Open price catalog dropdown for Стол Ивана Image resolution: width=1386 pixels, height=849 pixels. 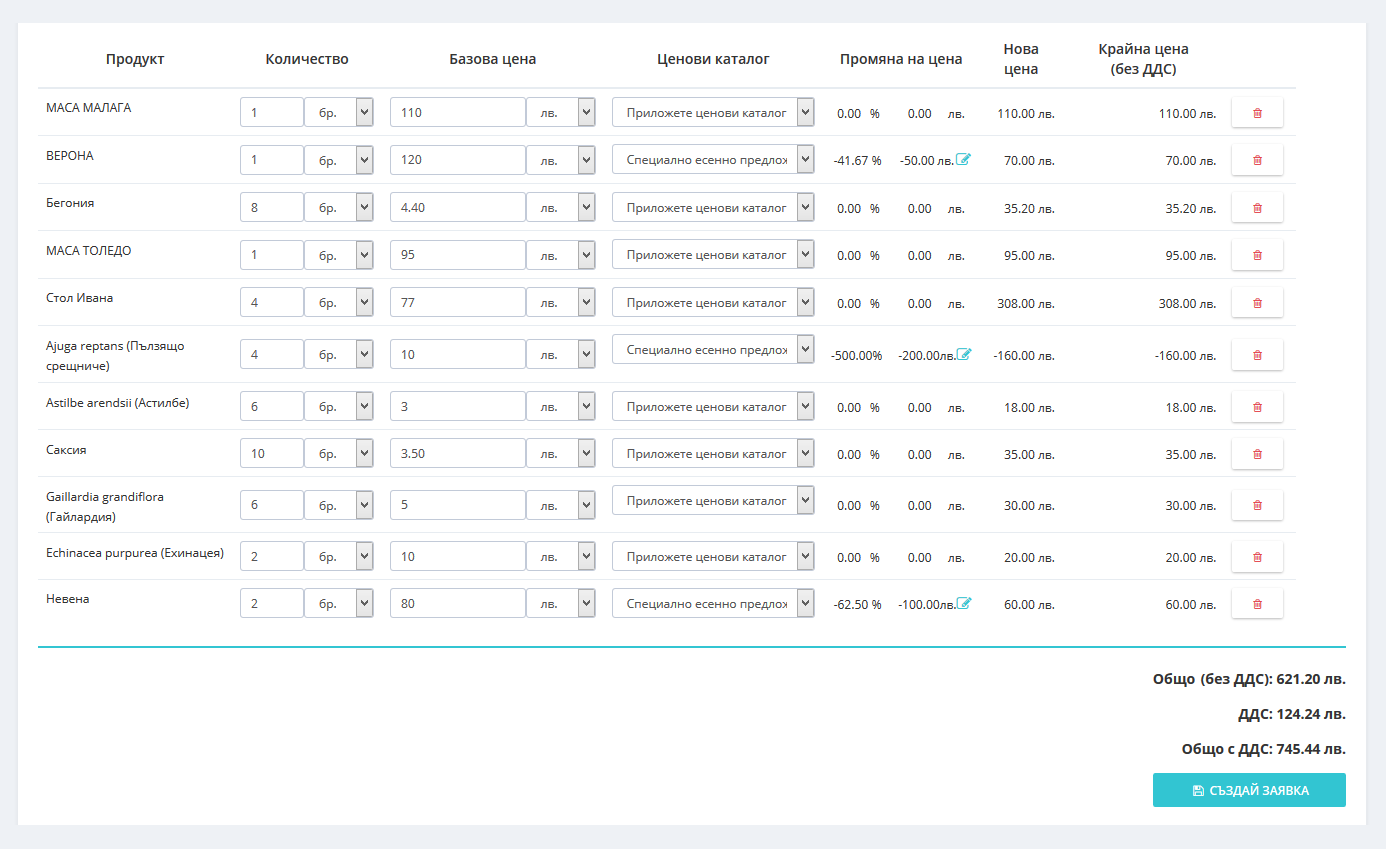coord(713,302)
